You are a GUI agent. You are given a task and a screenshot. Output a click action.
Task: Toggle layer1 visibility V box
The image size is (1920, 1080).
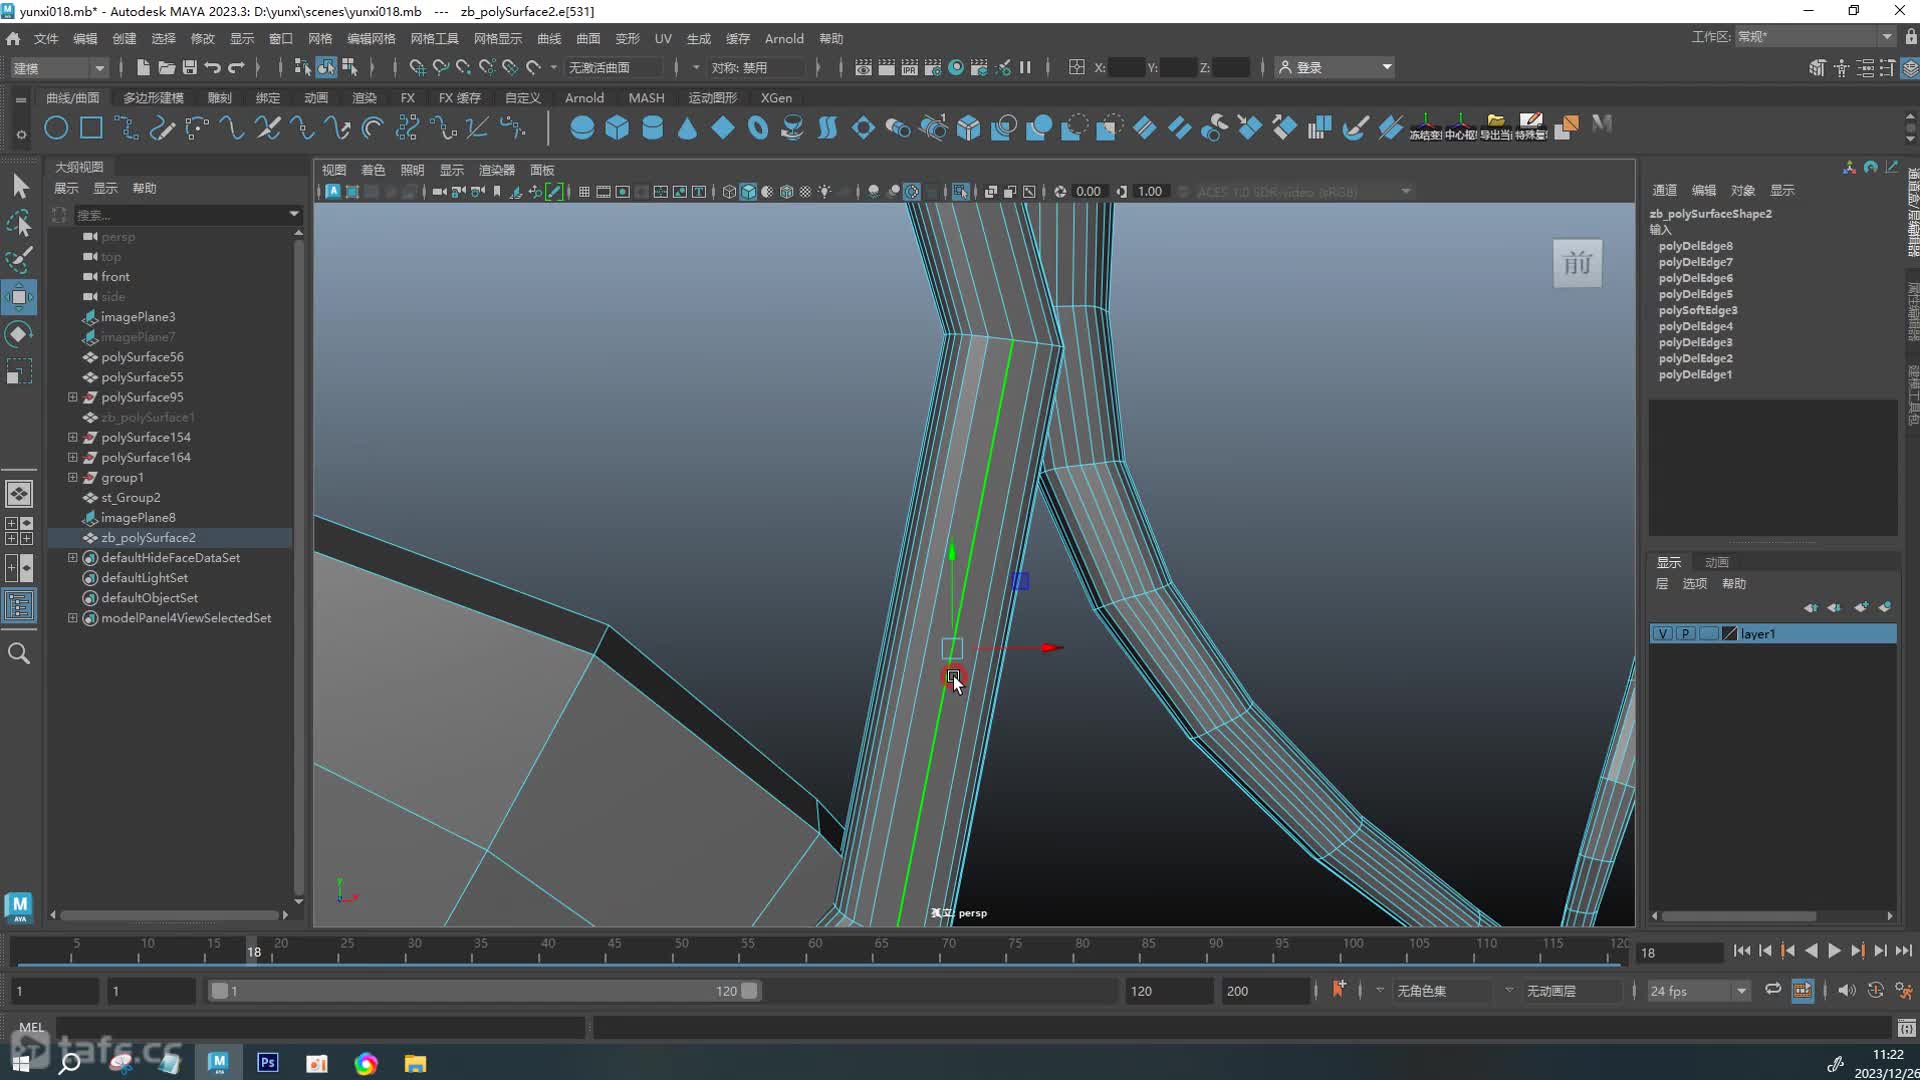pos(1662,634)
